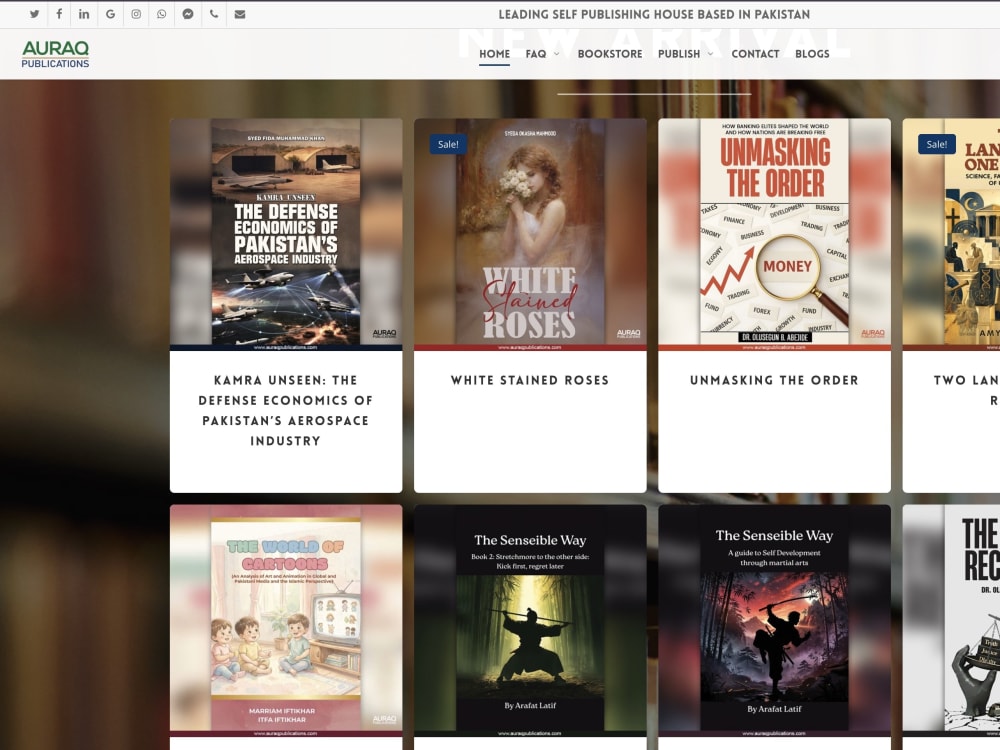Open White Stained Roses book cover
1000x750 pixels.
530,234
